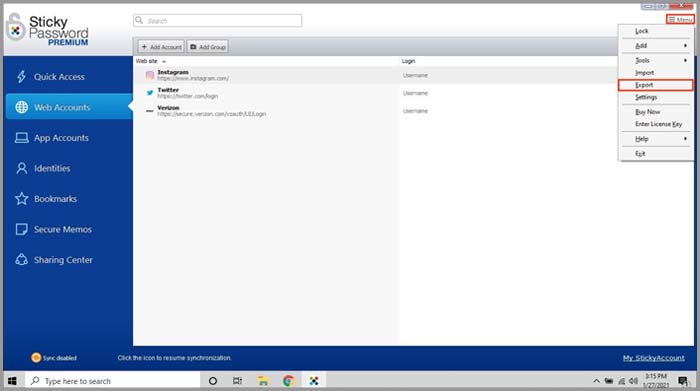Open Task View on taskbar
This screenshot has height=391, width=700.
(238, 381)
